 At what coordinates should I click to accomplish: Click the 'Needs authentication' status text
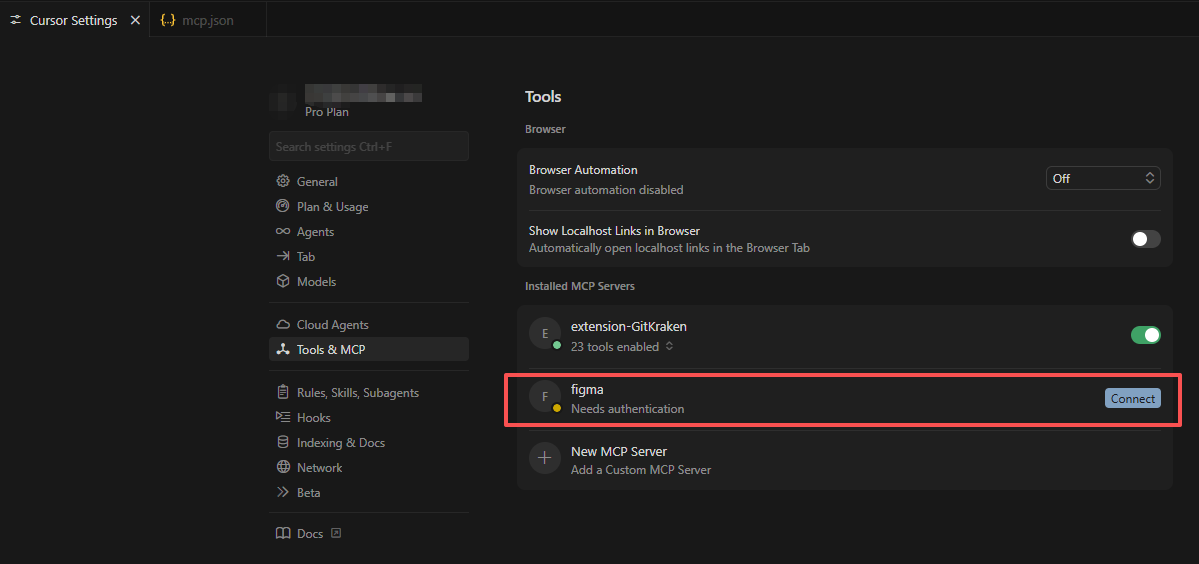pos(627,409)
